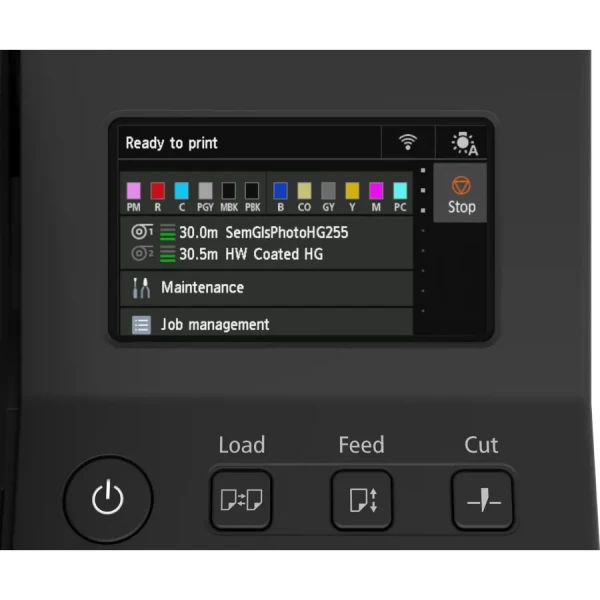Tap the roll 1 remaining level bars
600x600 pixels.
click(x=167, y=232)
